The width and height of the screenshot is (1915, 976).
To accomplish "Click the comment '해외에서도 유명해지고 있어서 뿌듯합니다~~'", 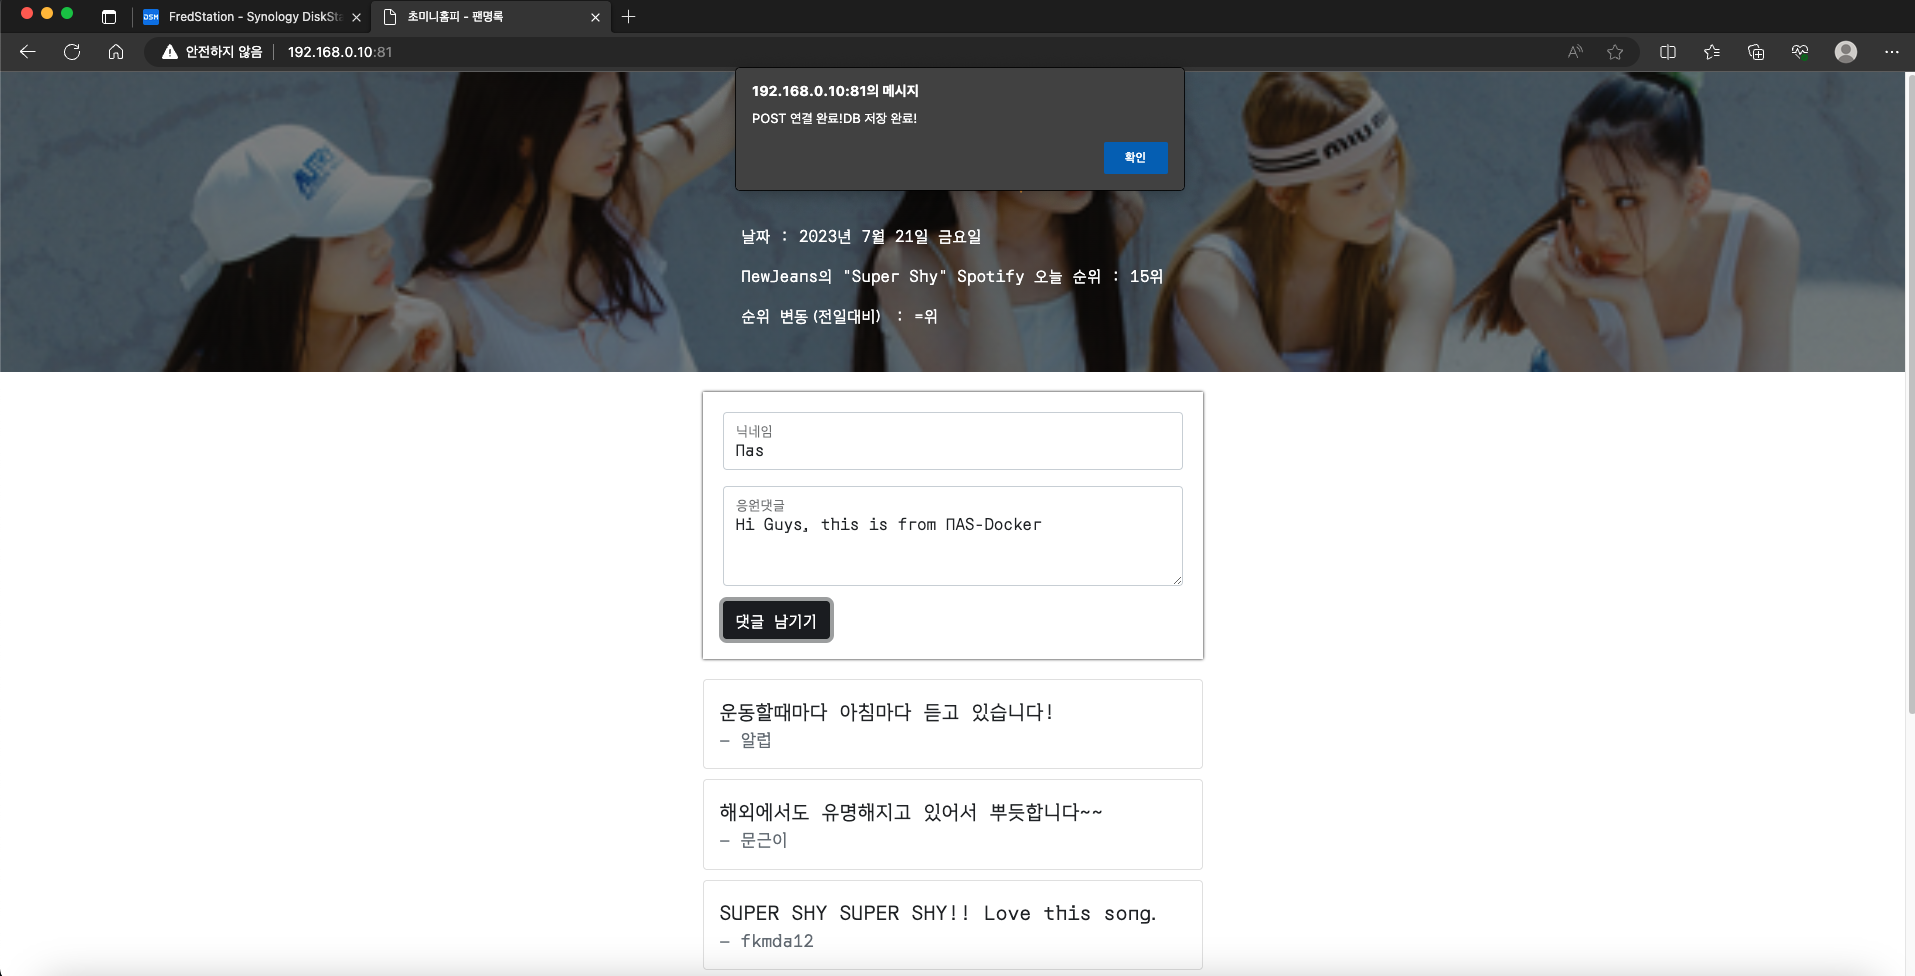I will point(911,812).
